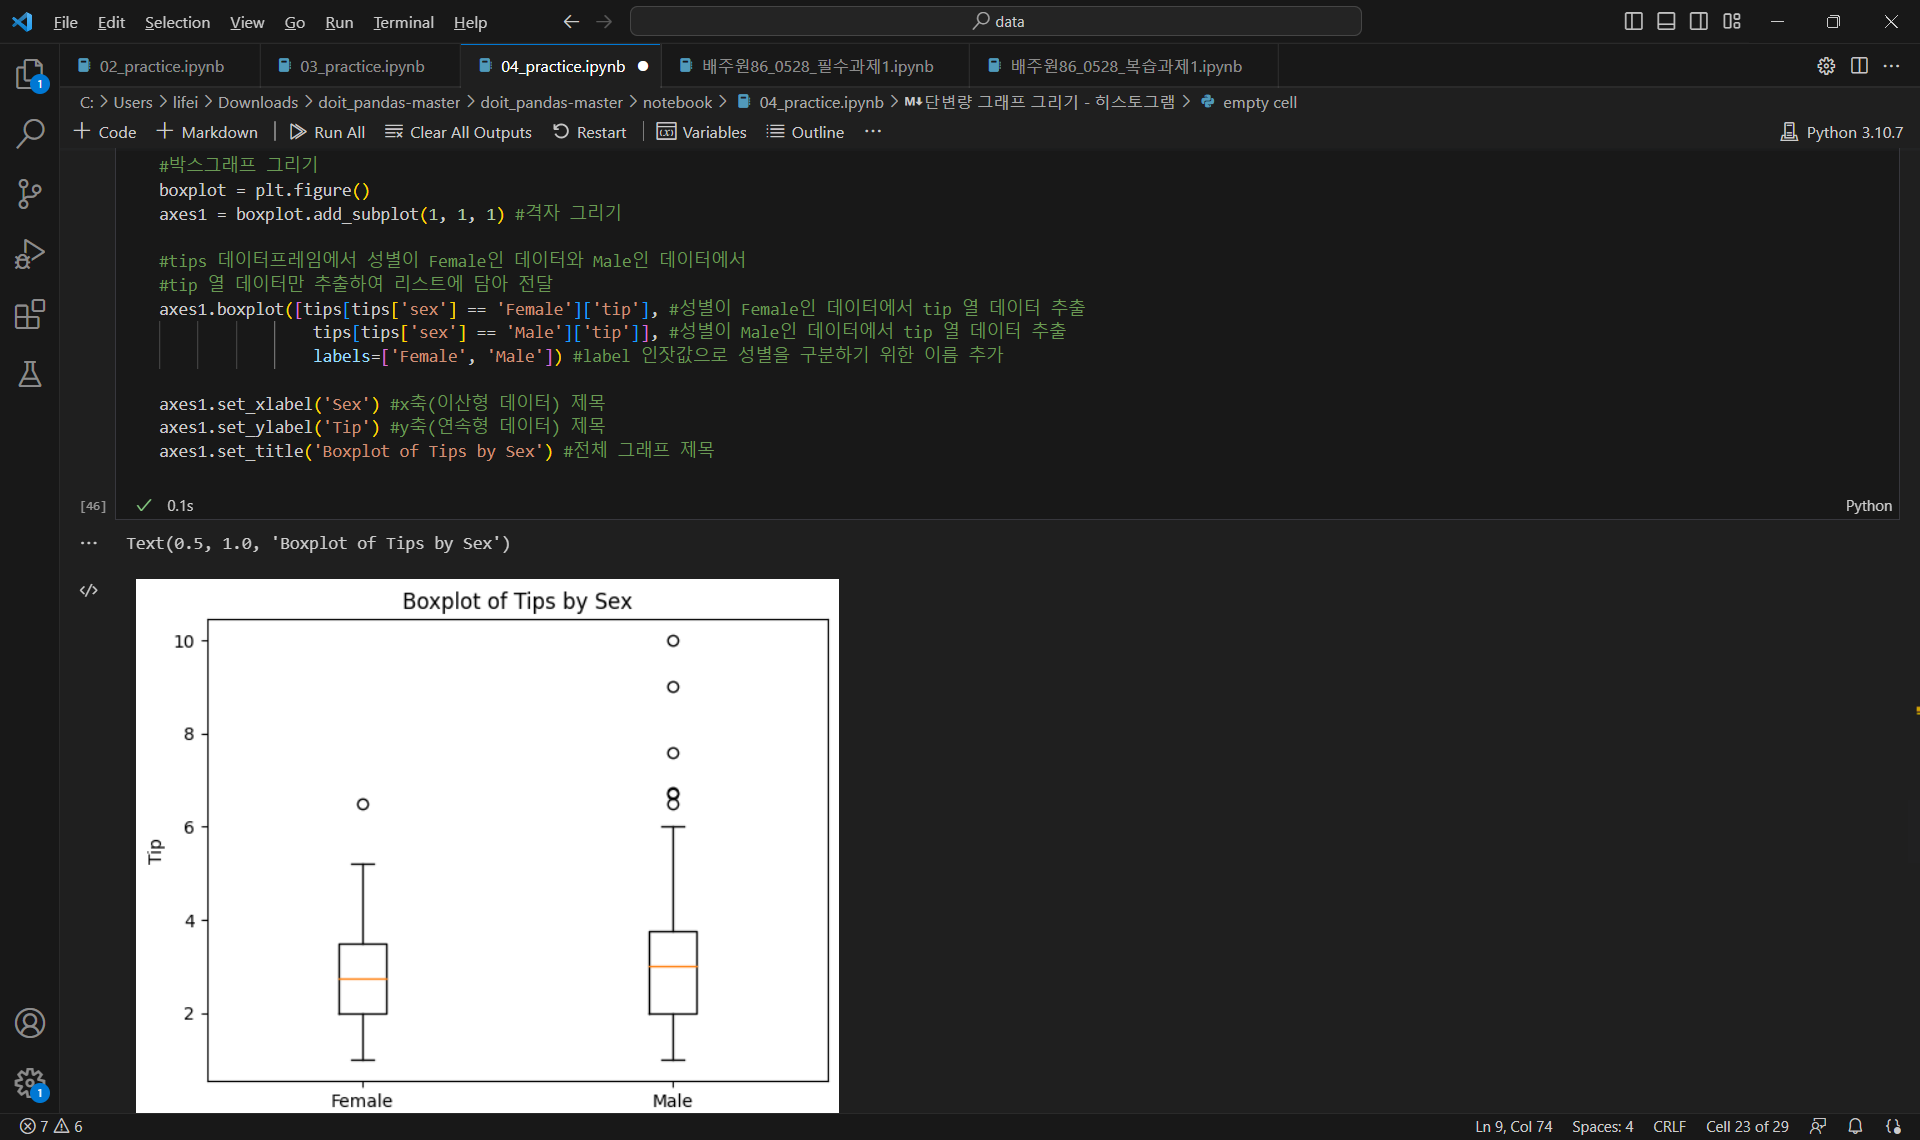Switch to the 03_practice.ipynb tab
Image resolution: width=1920 pixels, height=1140 pixels.
[361, 66]
